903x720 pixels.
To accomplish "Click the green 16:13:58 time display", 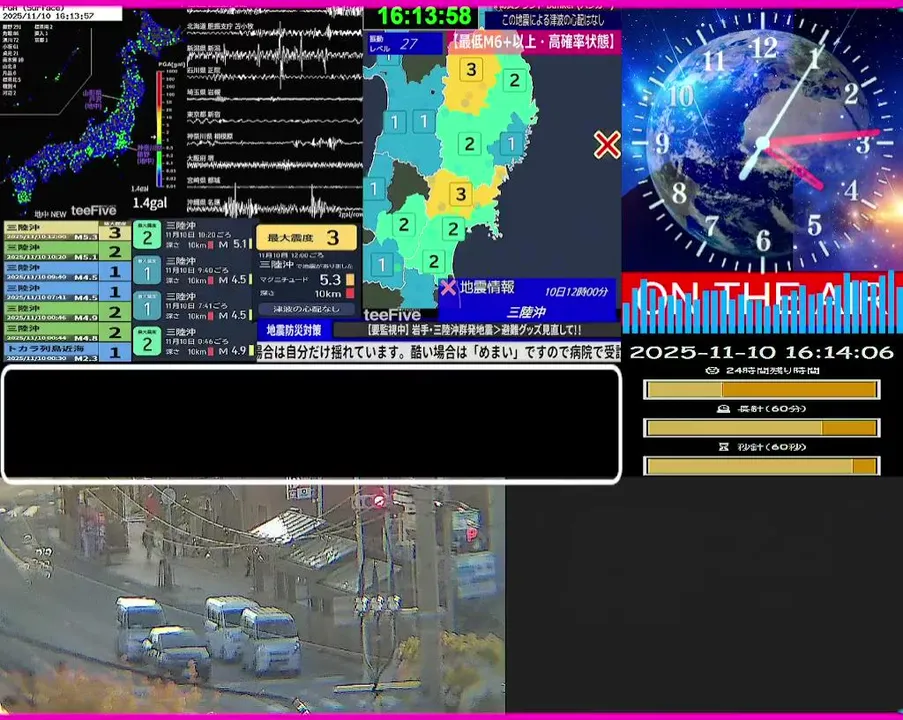I will [424, 16].
